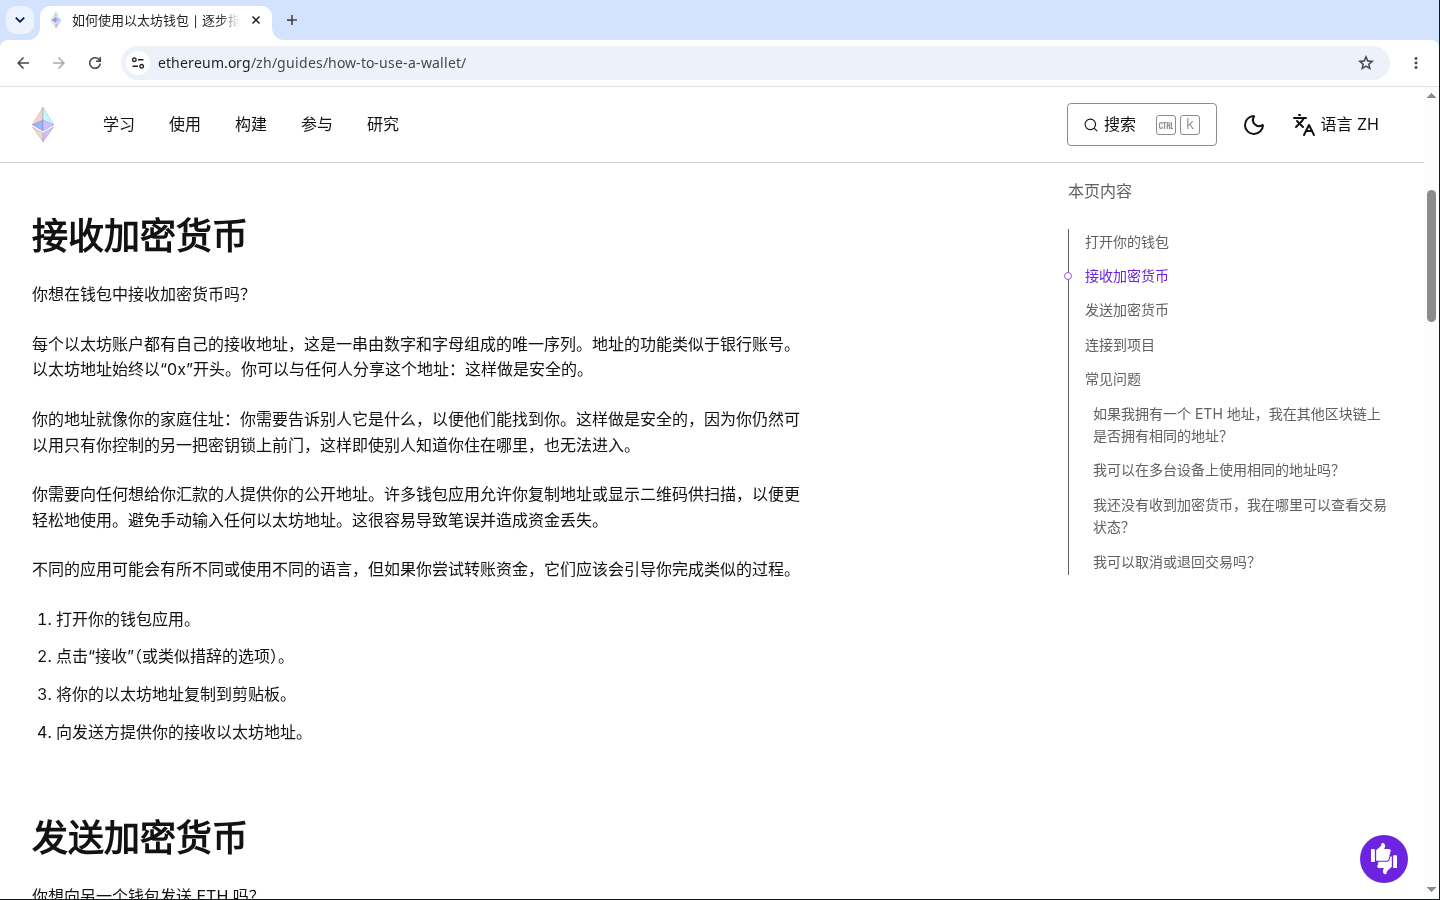Image resolution: width=1440 pixels, height=900 pixels.
Task: Click the browser forward arrow
Action: click(59, 63)
